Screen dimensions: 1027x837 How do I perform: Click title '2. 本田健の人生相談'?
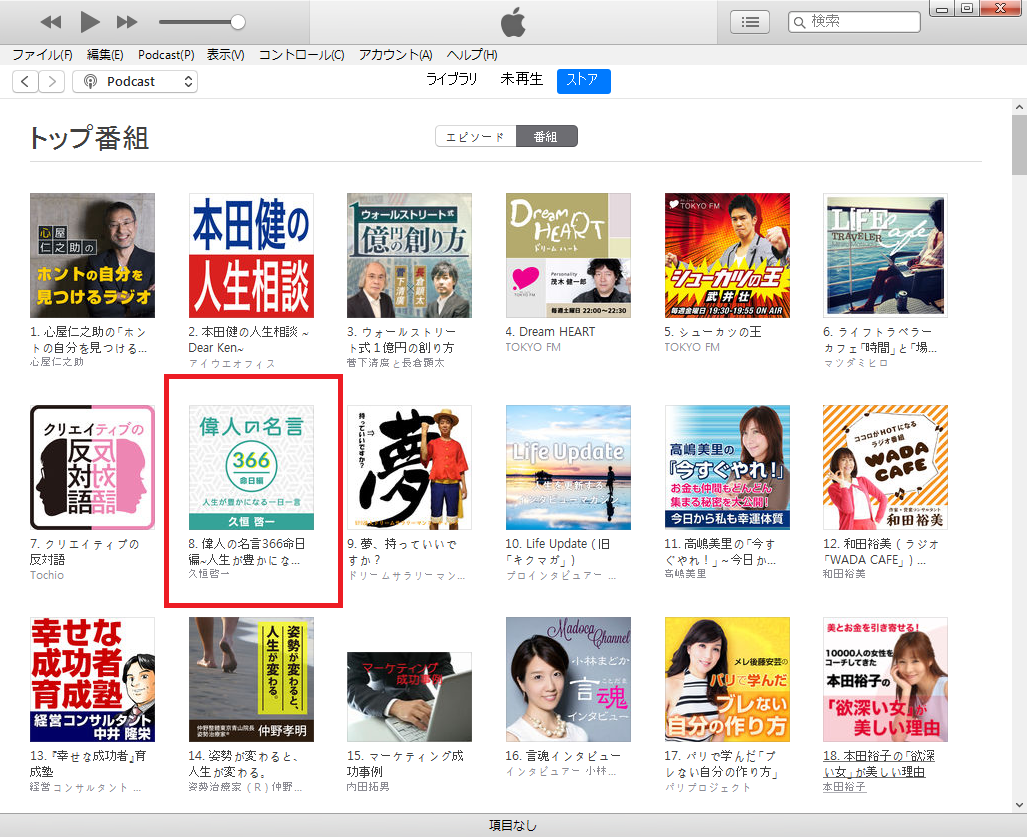coord(248,340)
